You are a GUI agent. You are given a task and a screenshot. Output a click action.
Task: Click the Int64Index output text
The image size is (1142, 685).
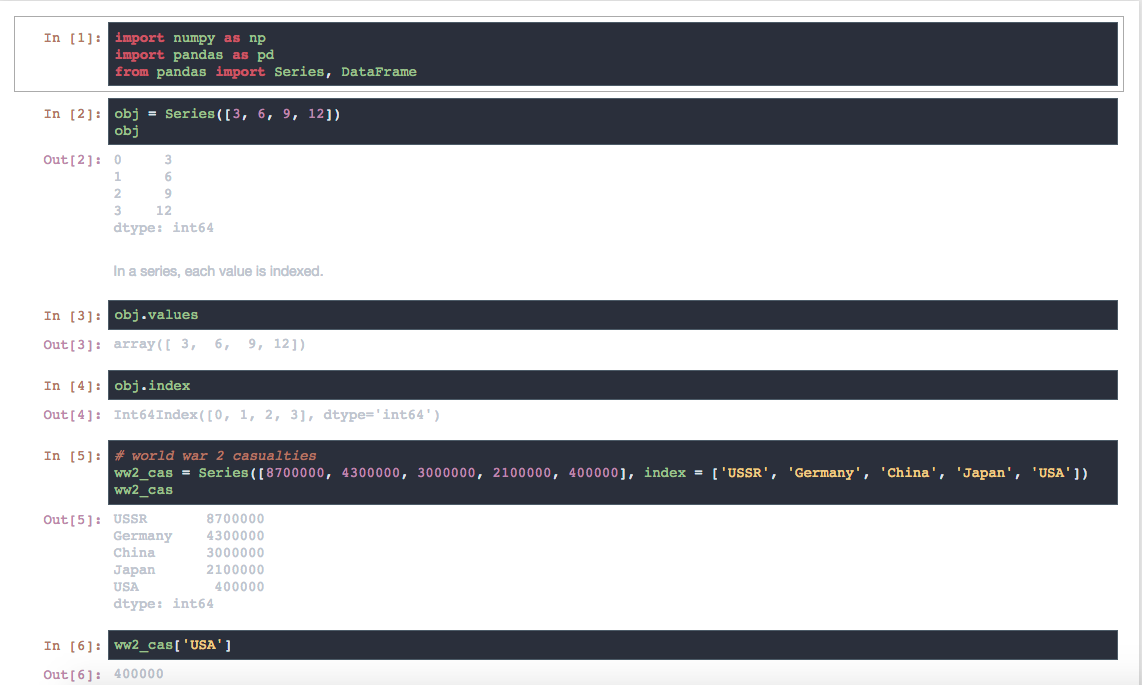(277, 415)
